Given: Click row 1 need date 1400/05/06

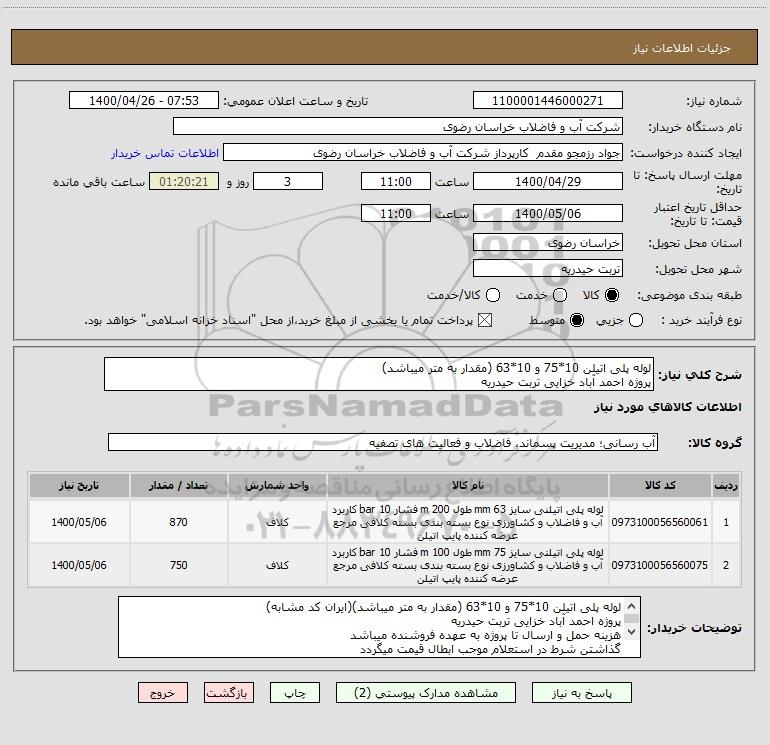Looking at the screenshot, I should pyautogui.click(x=79, y=522).
